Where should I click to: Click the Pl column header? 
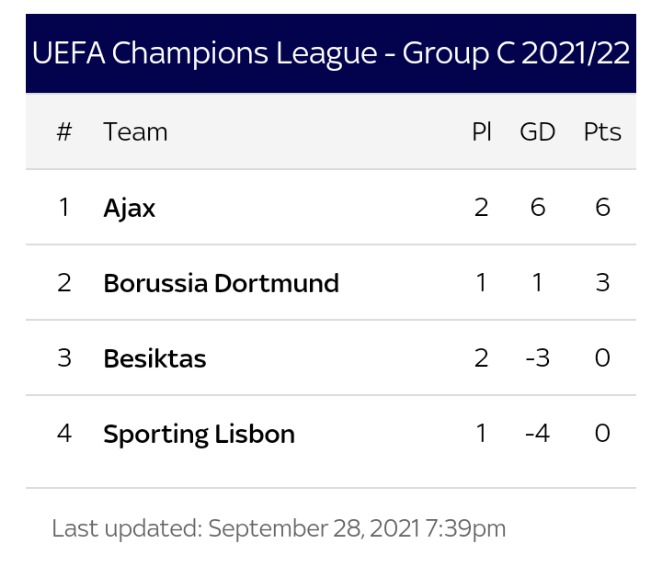click(x=481, y=132)
